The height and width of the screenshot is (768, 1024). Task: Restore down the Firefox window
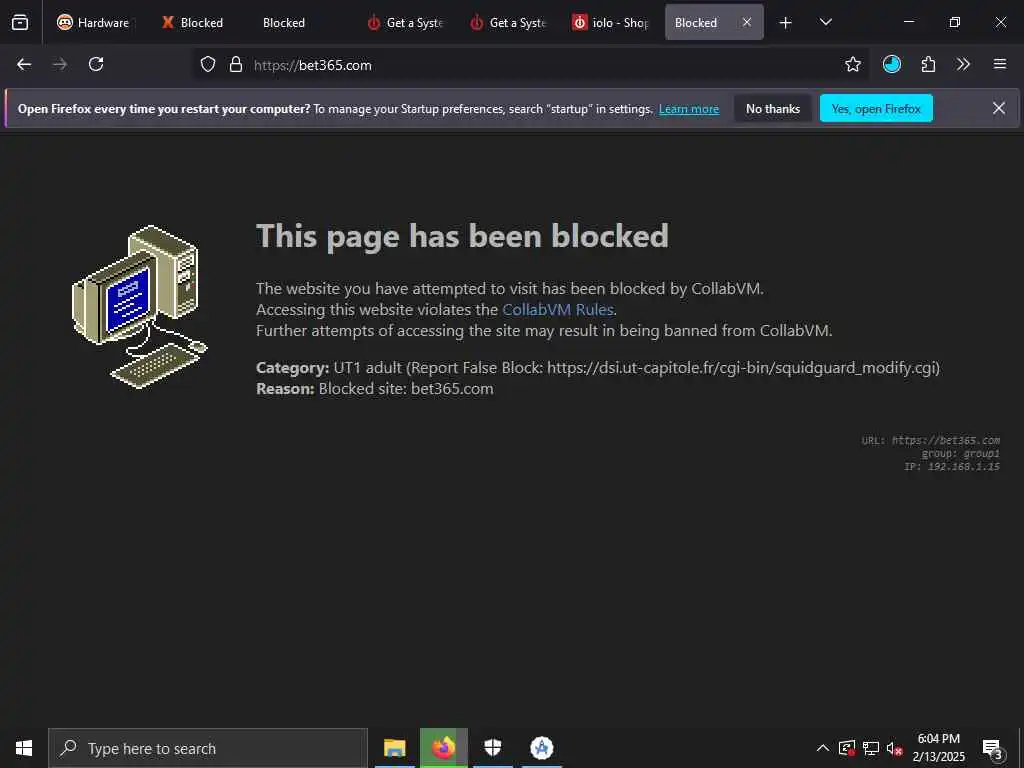pos(954,22)
